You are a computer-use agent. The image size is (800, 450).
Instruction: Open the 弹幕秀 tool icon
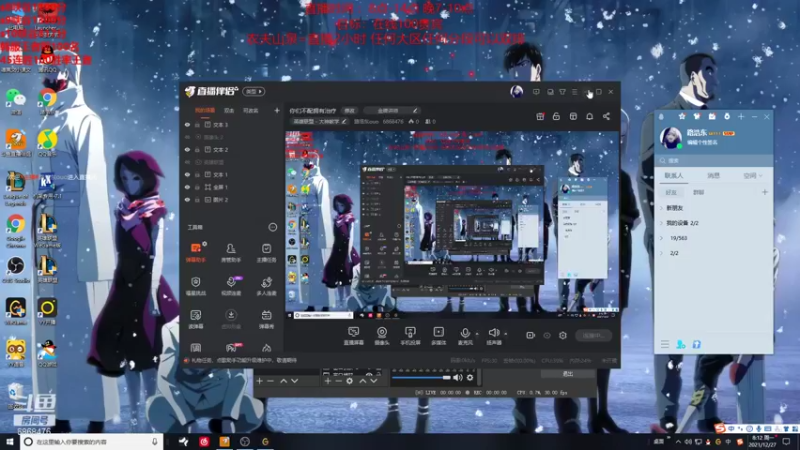[266, 319]
